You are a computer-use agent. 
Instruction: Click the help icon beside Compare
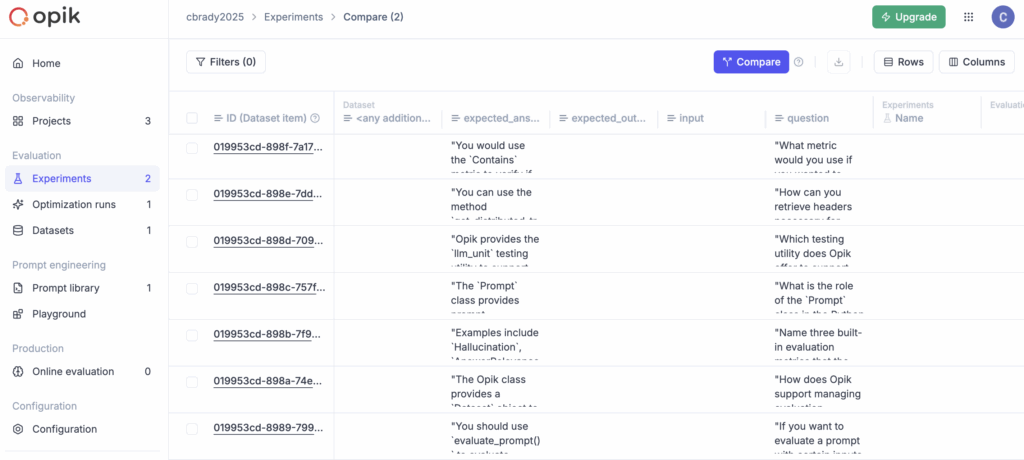click(798, 62)
